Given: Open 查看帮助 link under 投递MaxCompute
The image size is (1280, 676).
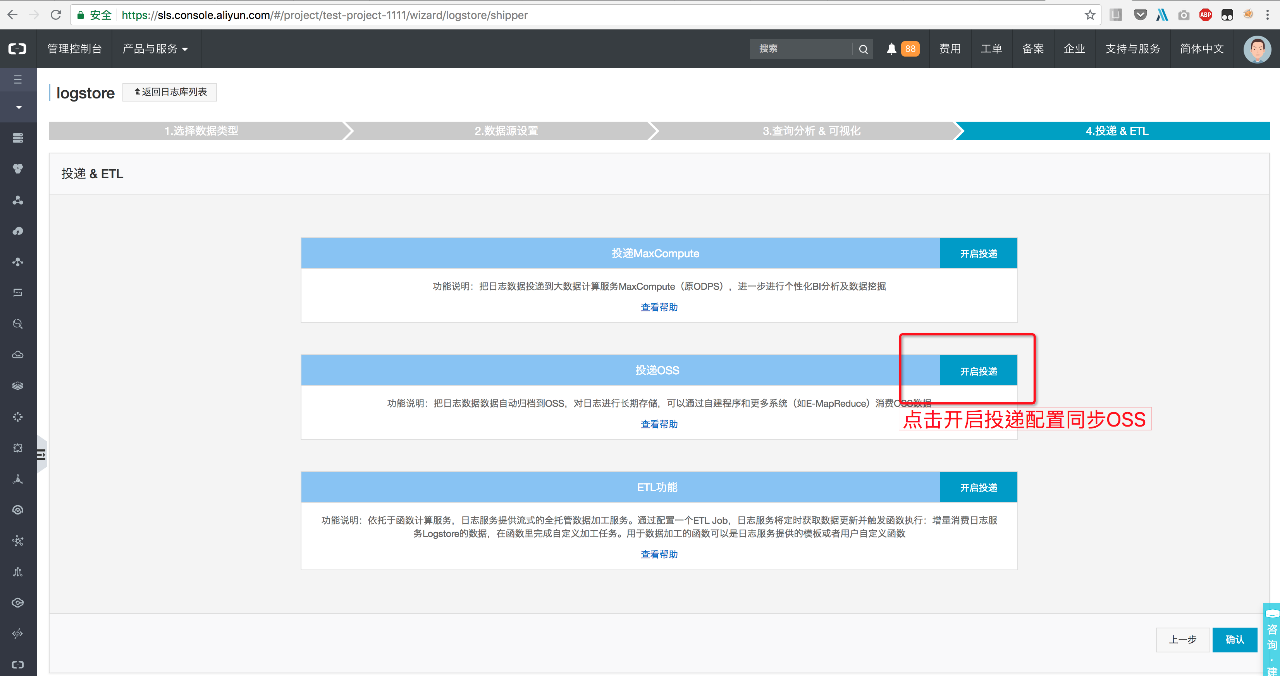Looking at the screenshot, I should coord(659,307).
